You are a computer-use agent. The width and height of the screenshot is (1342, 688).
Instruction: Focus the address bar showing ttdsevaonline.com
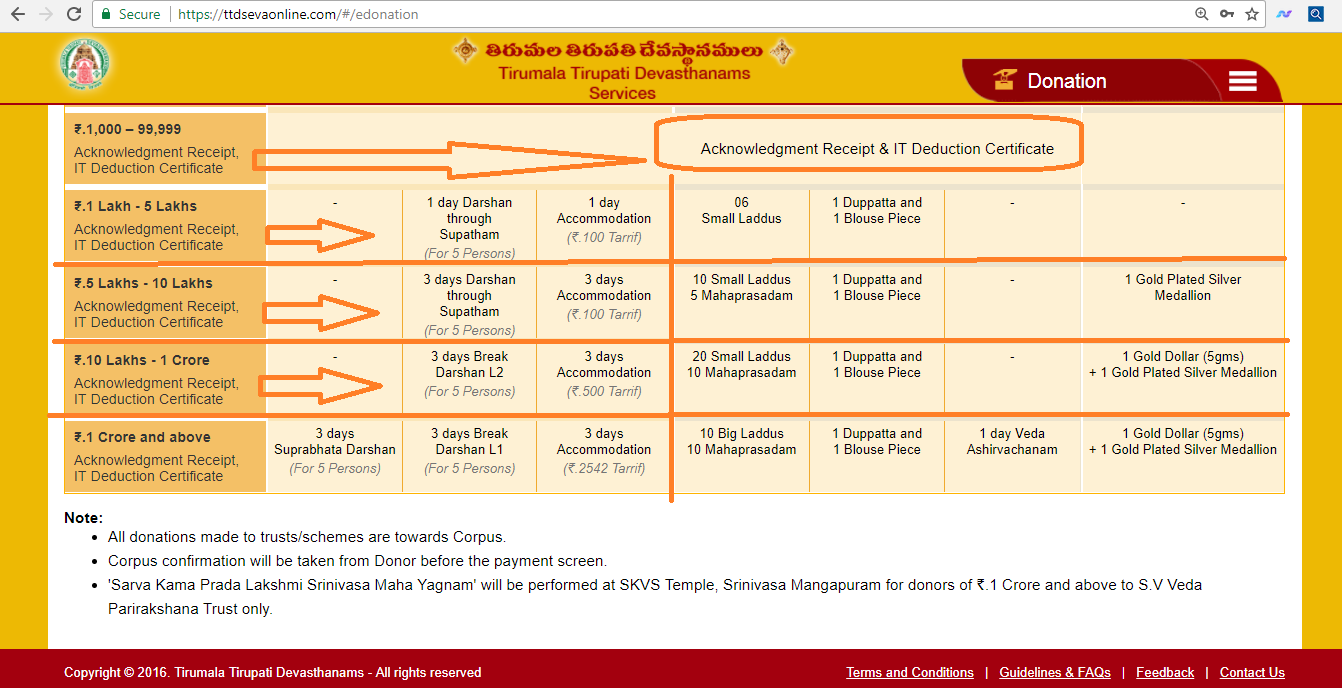680,15
